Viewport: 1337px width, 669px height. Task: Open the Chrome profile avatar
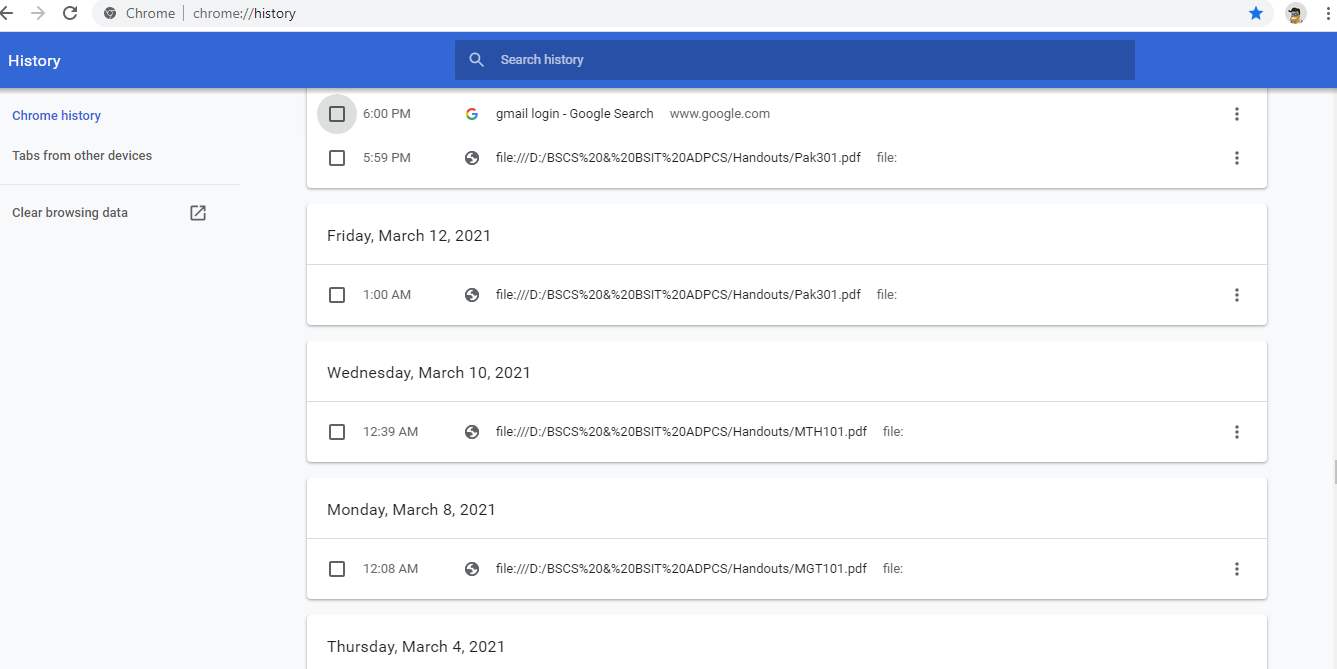[1295, 13]
